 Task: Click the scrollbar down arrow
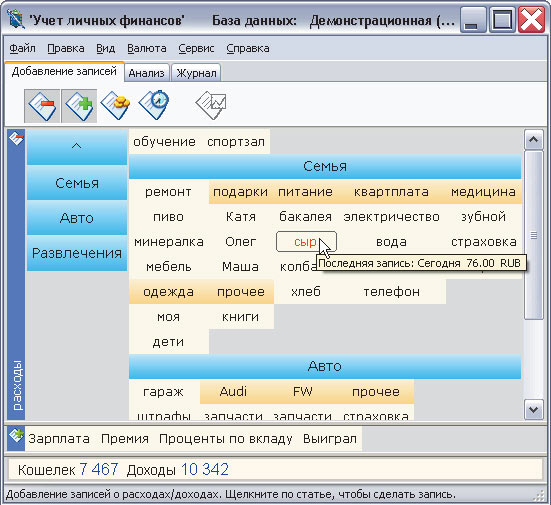[533, 409]
